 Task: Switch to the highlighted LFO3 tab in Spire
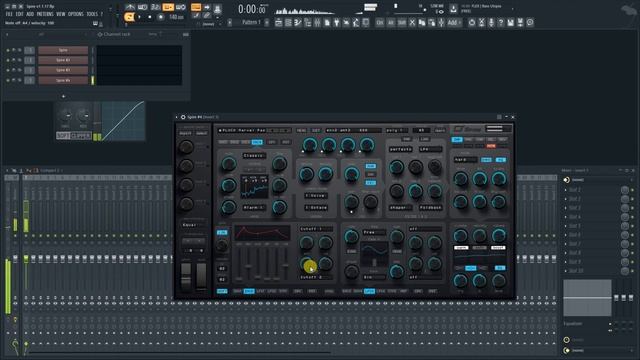point(369,291)
